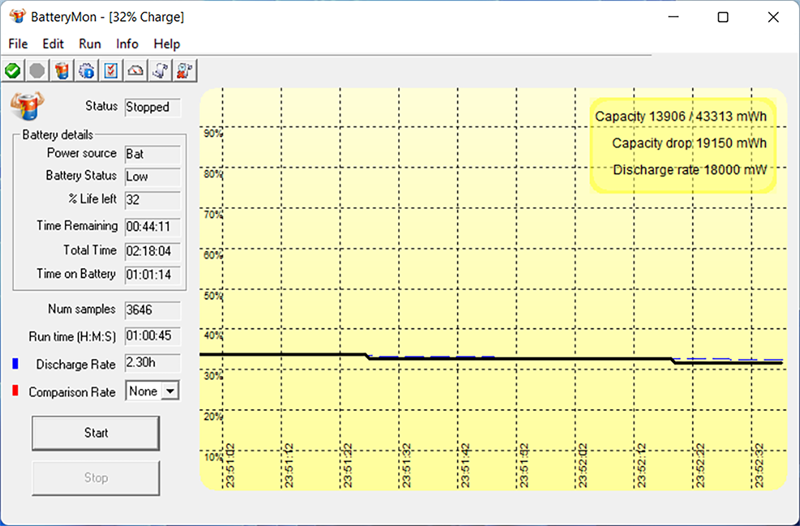800x526 pixels.
Task: Open the checklist configuration toolbar icon
Action: (111, 70)
